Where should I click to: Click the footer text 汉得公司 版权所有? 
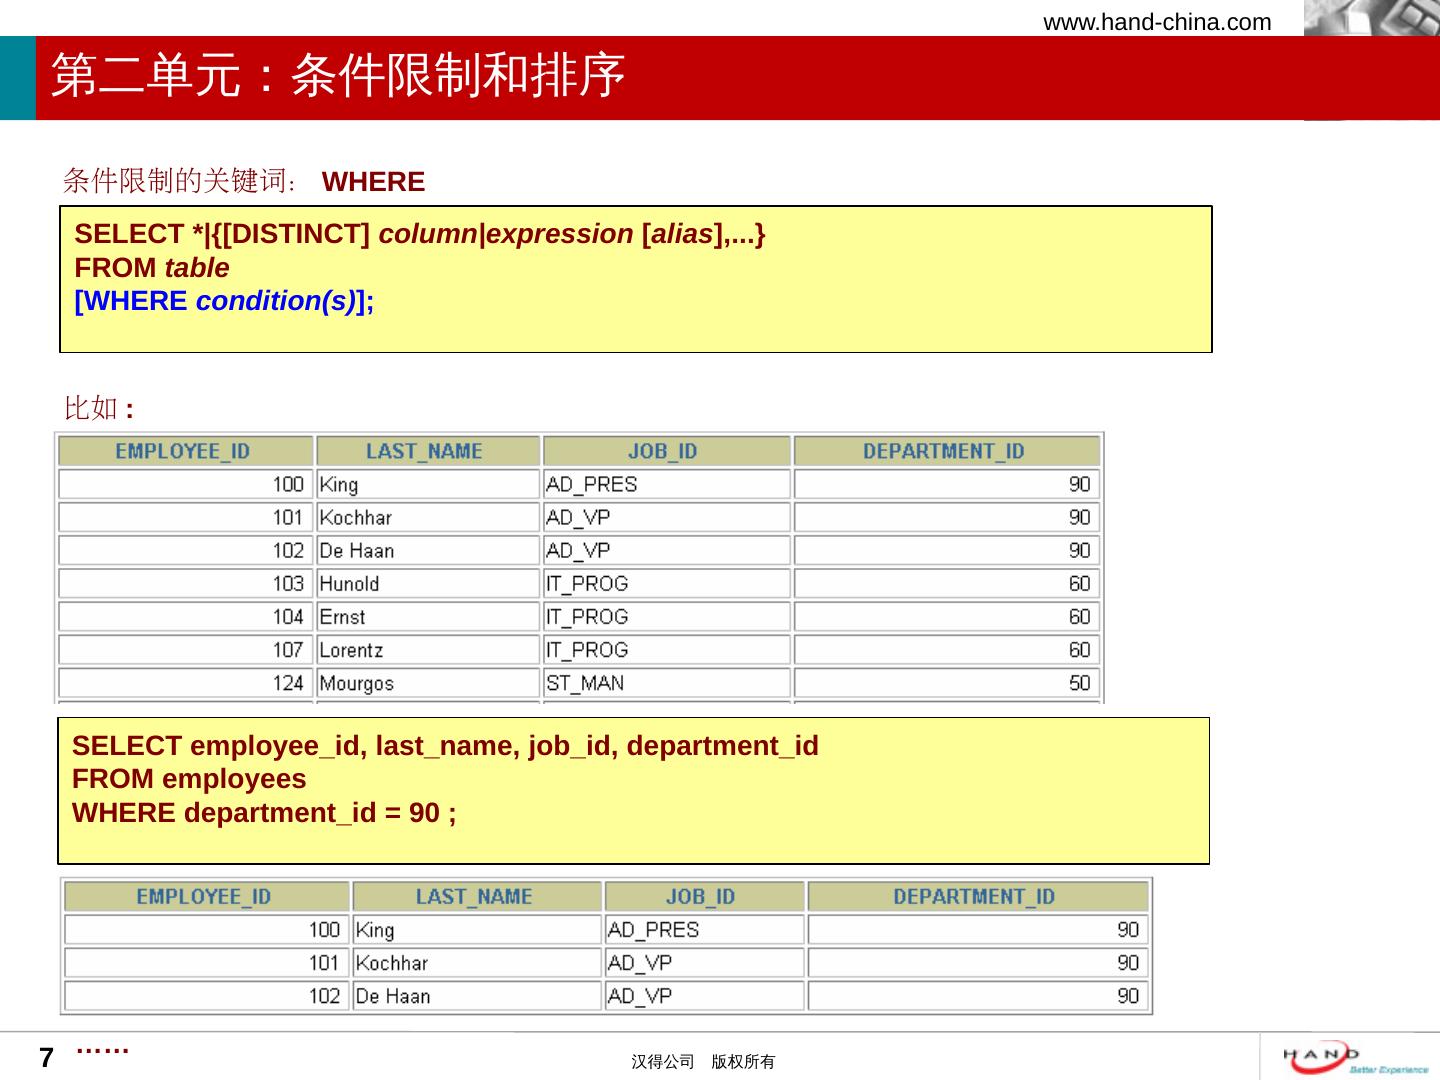(703, 1062)
